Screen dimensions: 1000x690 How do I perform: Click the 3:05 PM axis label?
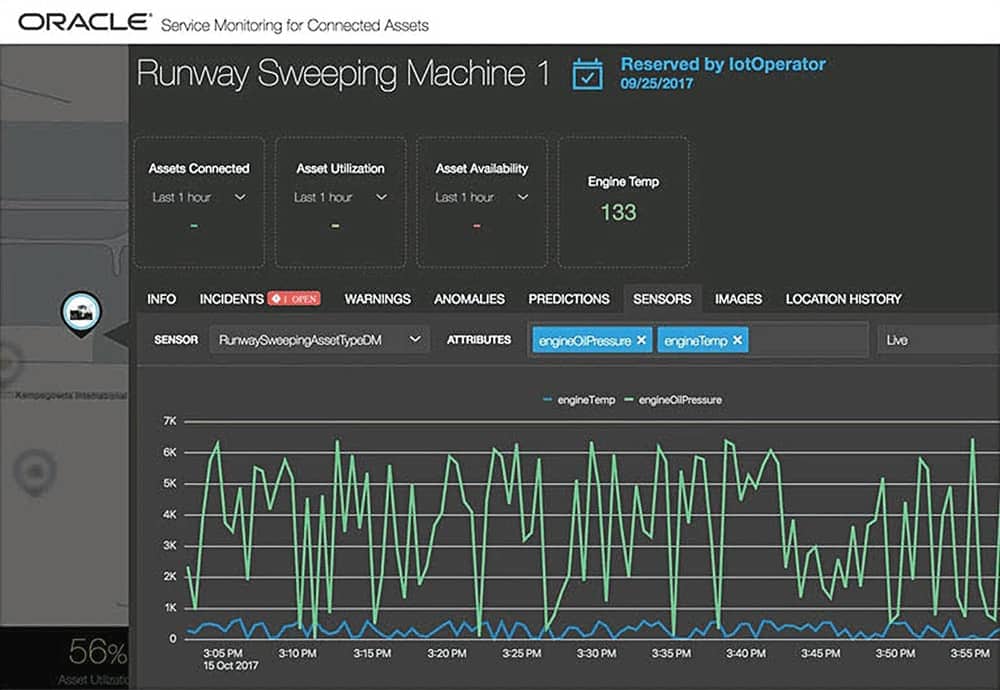coord(223,653)
